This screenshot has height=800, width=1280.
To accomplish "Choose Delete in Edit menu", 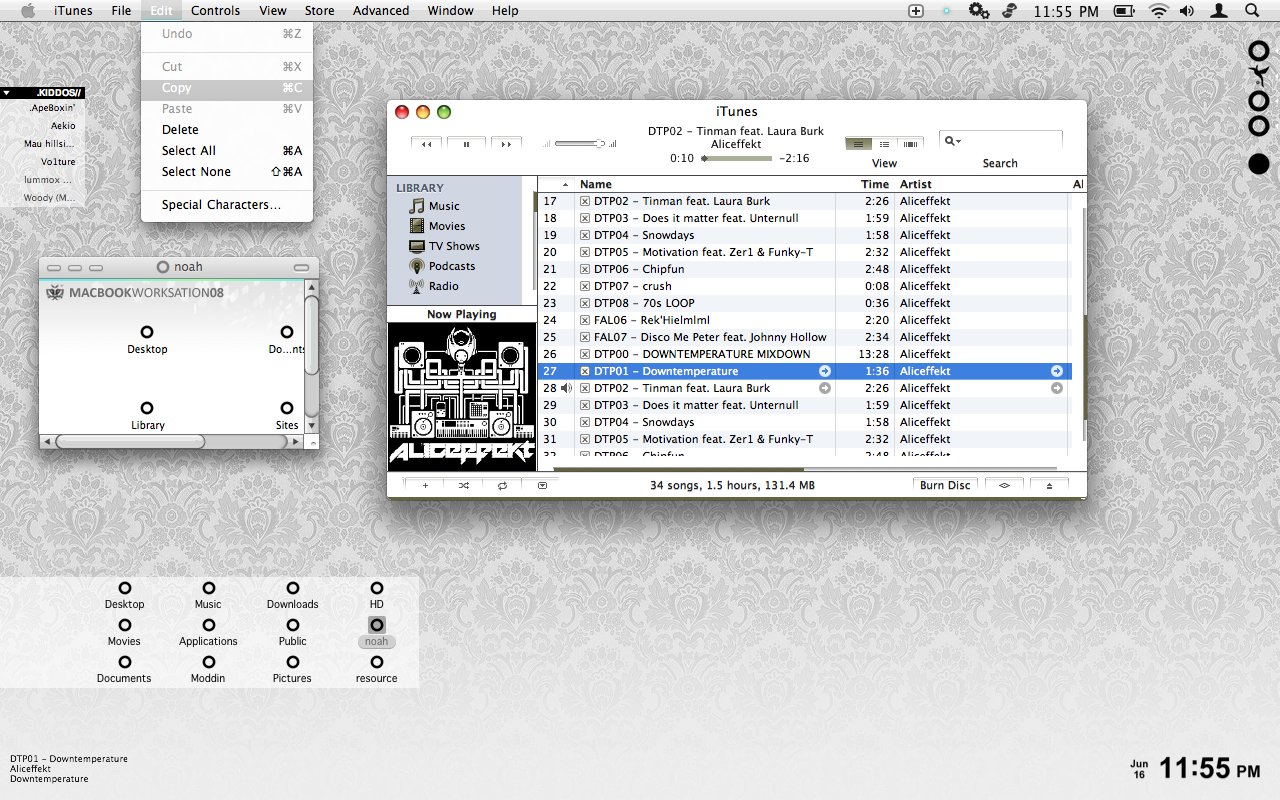I will pos(227,130).
